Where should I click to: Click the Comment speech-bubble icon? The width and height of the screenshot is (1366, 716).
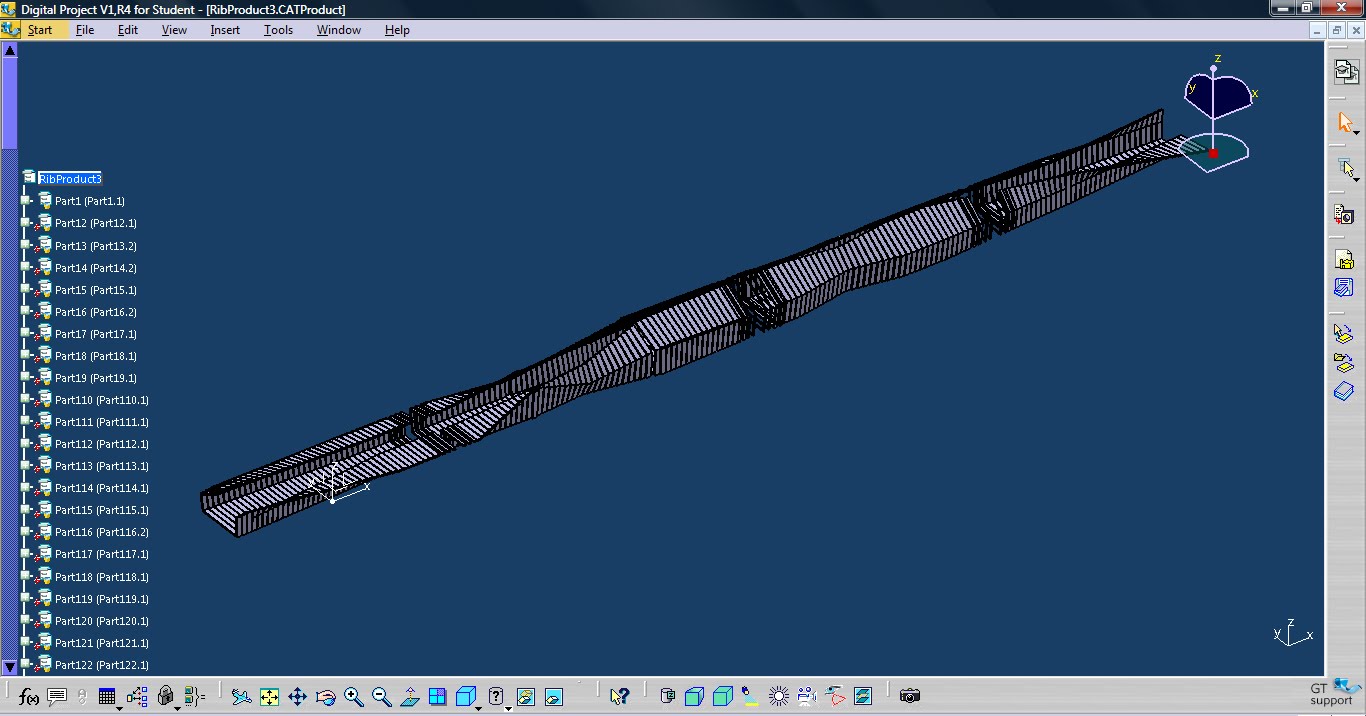click(57, 697)
